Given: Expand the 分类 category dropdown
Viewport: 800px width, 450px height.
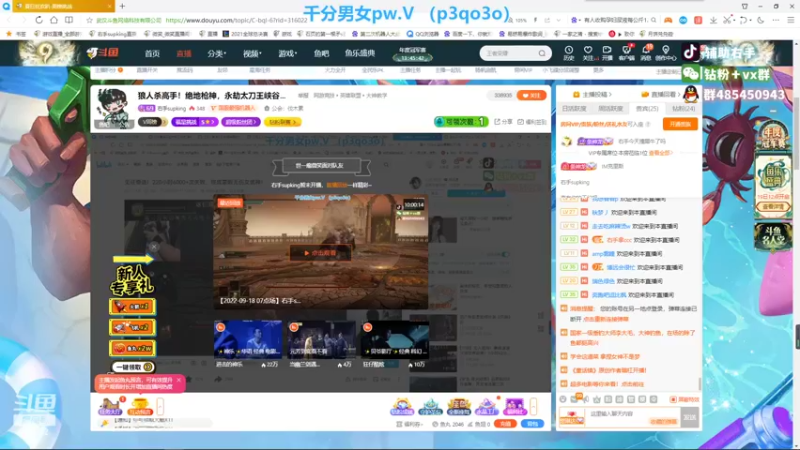Looking at the screenshot, I should pos(216,53).
